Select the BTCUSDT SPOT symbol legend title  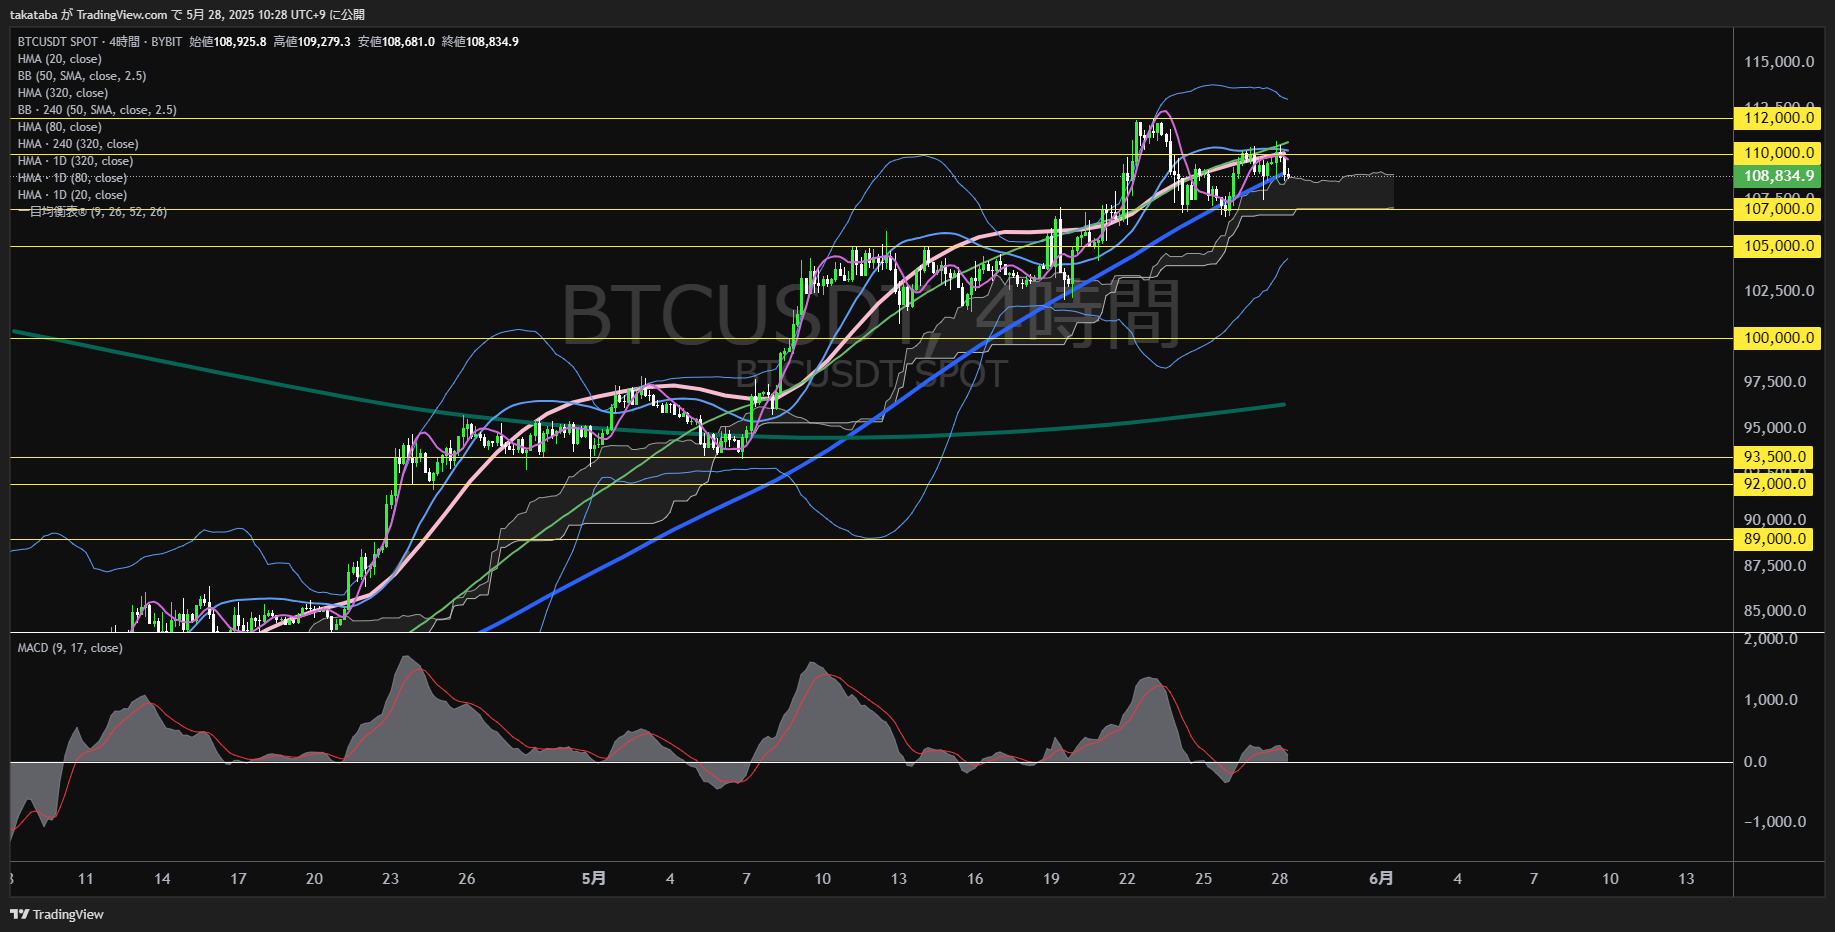(58, 42)
